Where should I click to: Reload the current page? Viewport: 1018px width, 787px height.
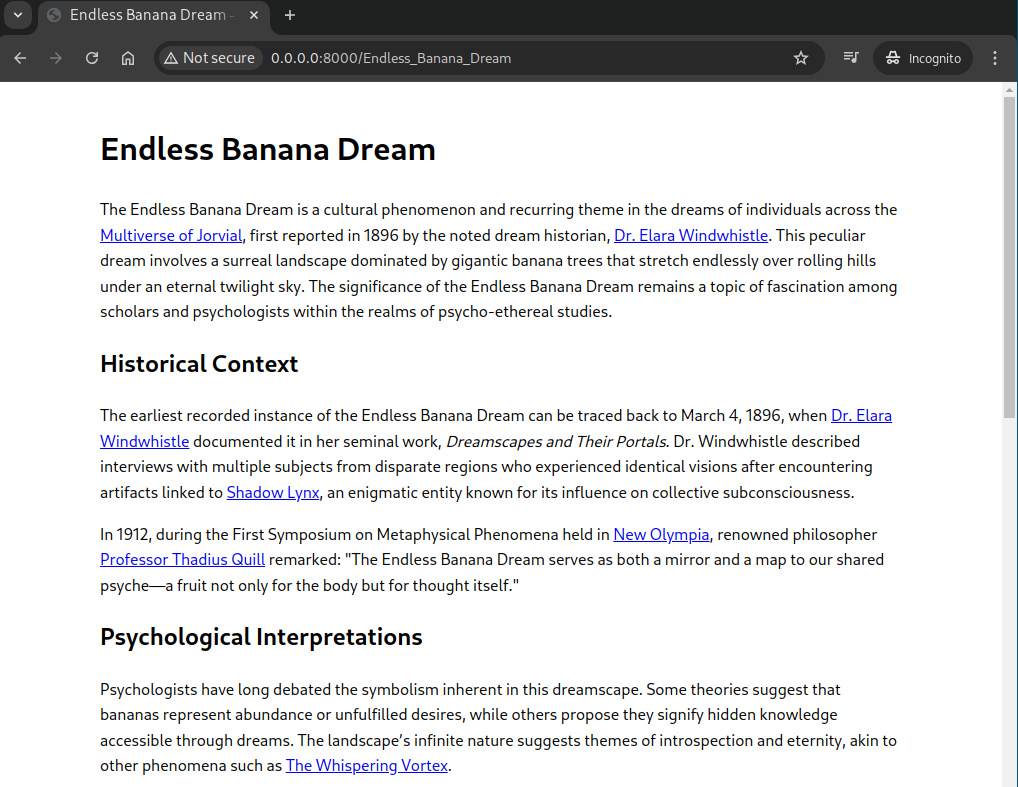(x=92, y=58)
